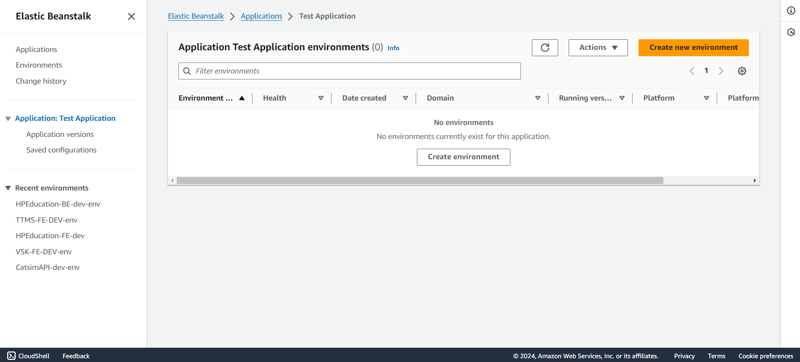The width and height of the screenshot is (800, 362).
Task: Click Create environment button in empty table
Action: point(463,157)
